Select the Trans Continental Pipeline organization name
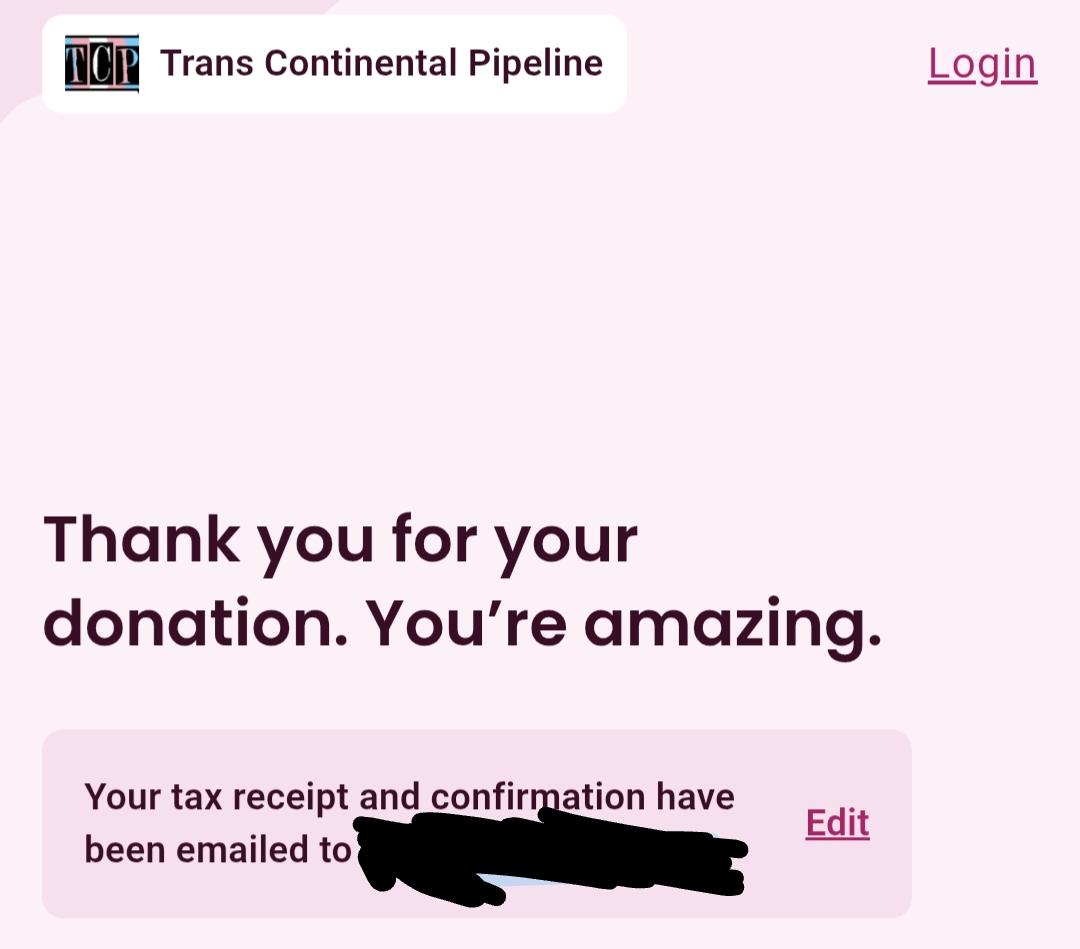The image size is (1080, 949). point(381,64)
